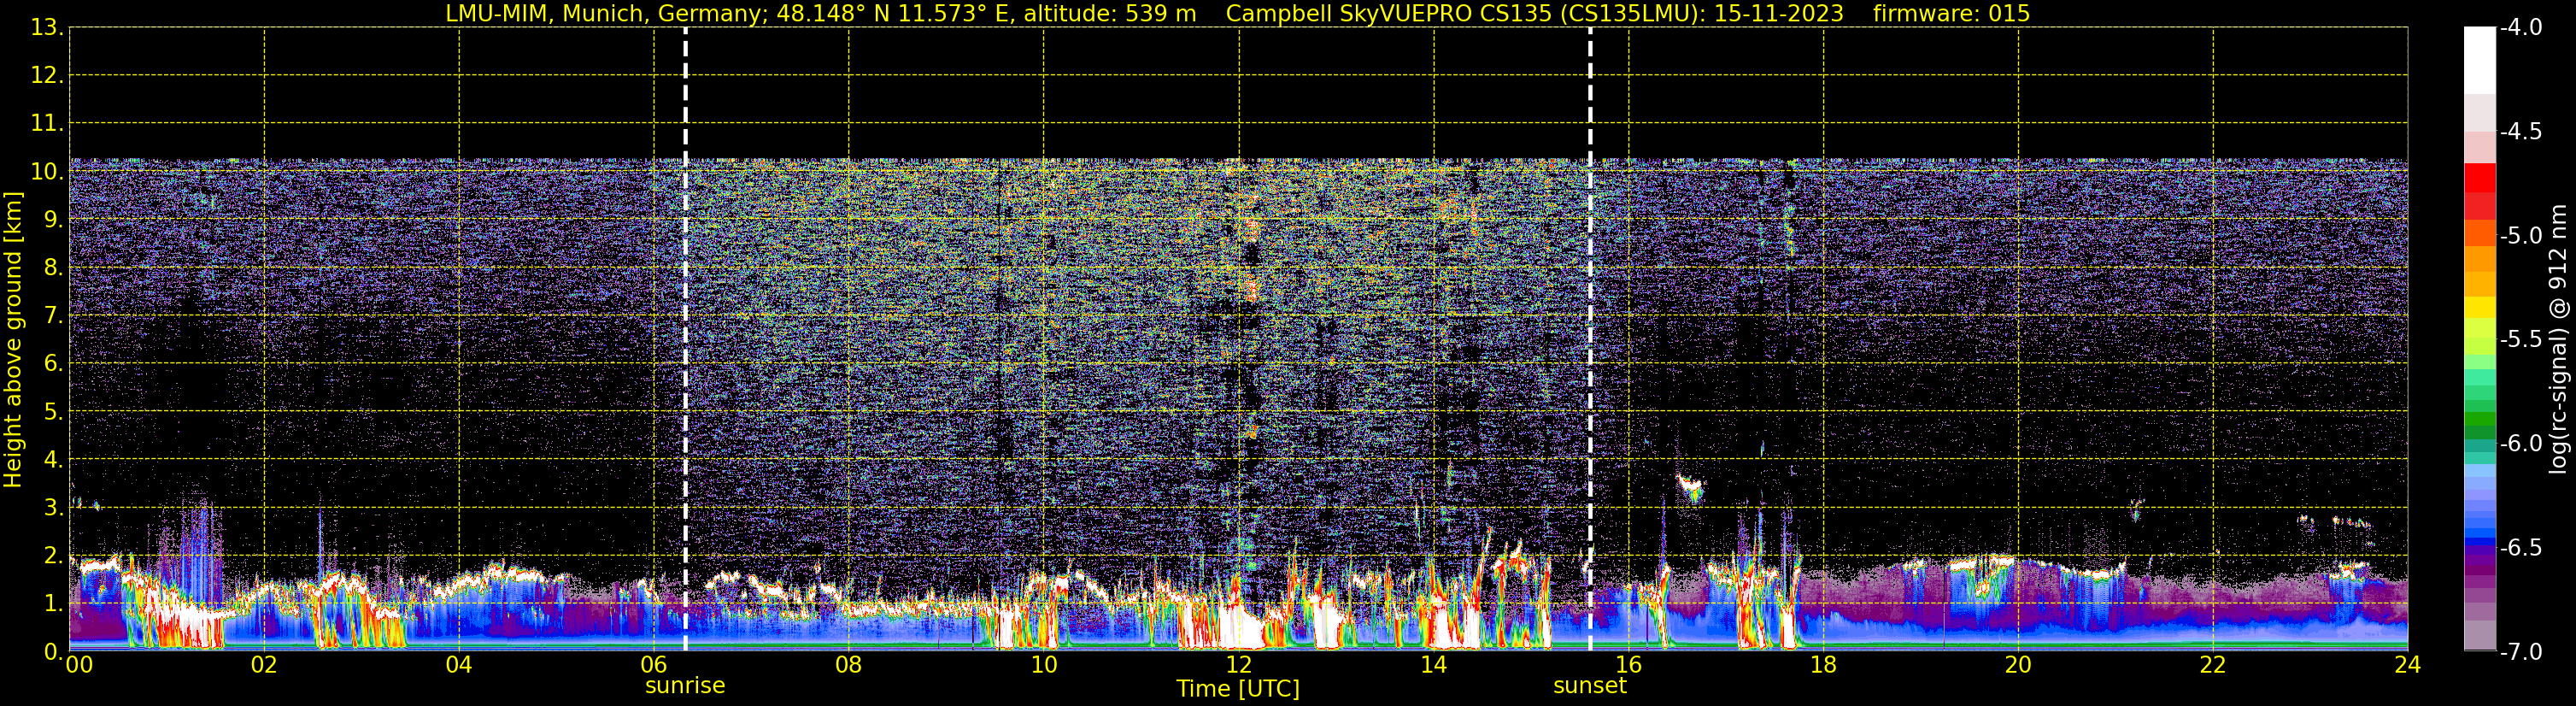Click the '-7.0' colorbar tick label
The image size is (2576, 706).
(2520, 651)
